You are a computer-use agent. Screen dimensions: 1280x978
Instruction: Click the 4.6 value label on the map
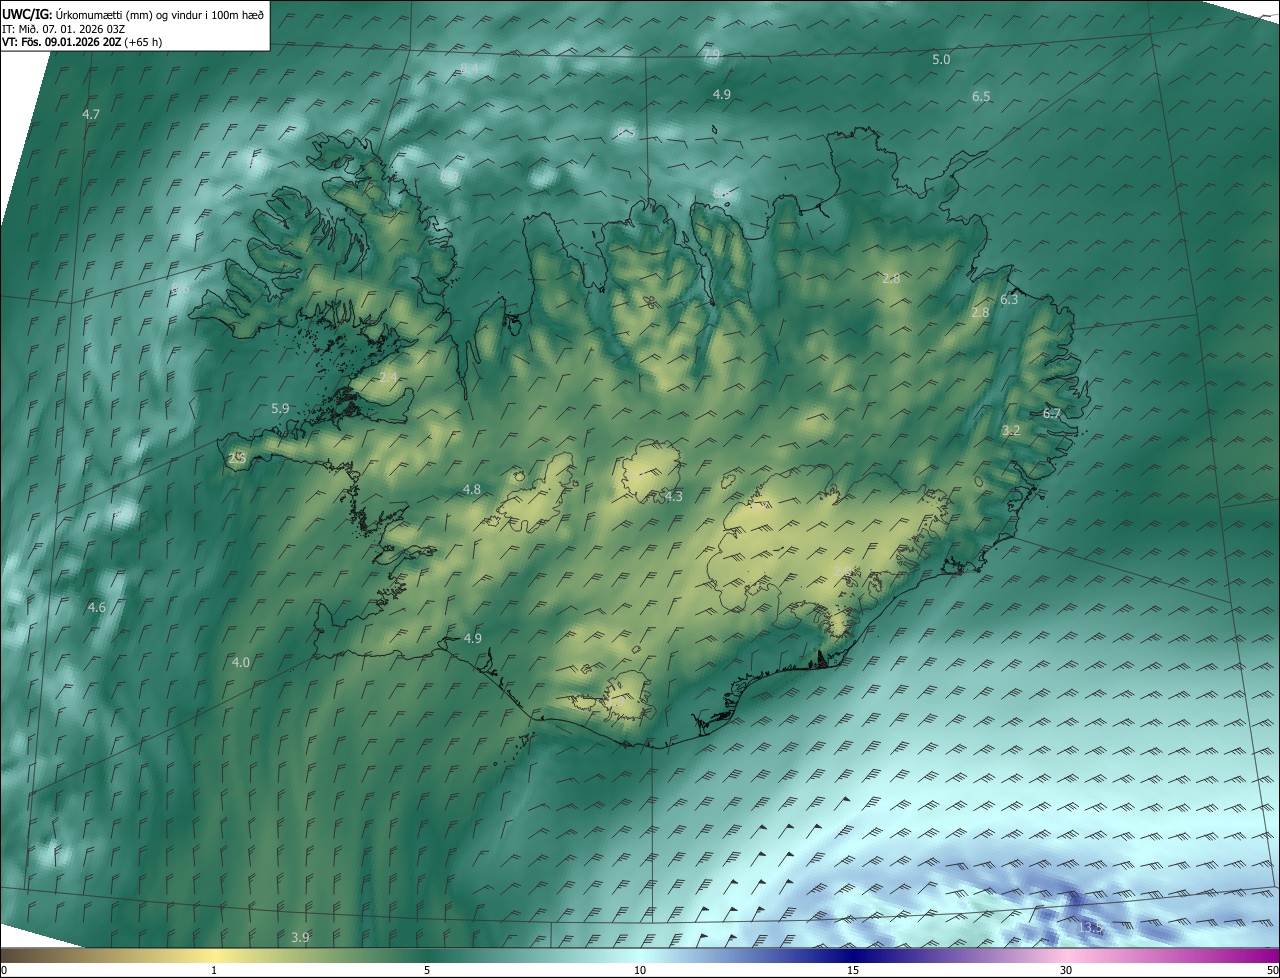point(96,607)
